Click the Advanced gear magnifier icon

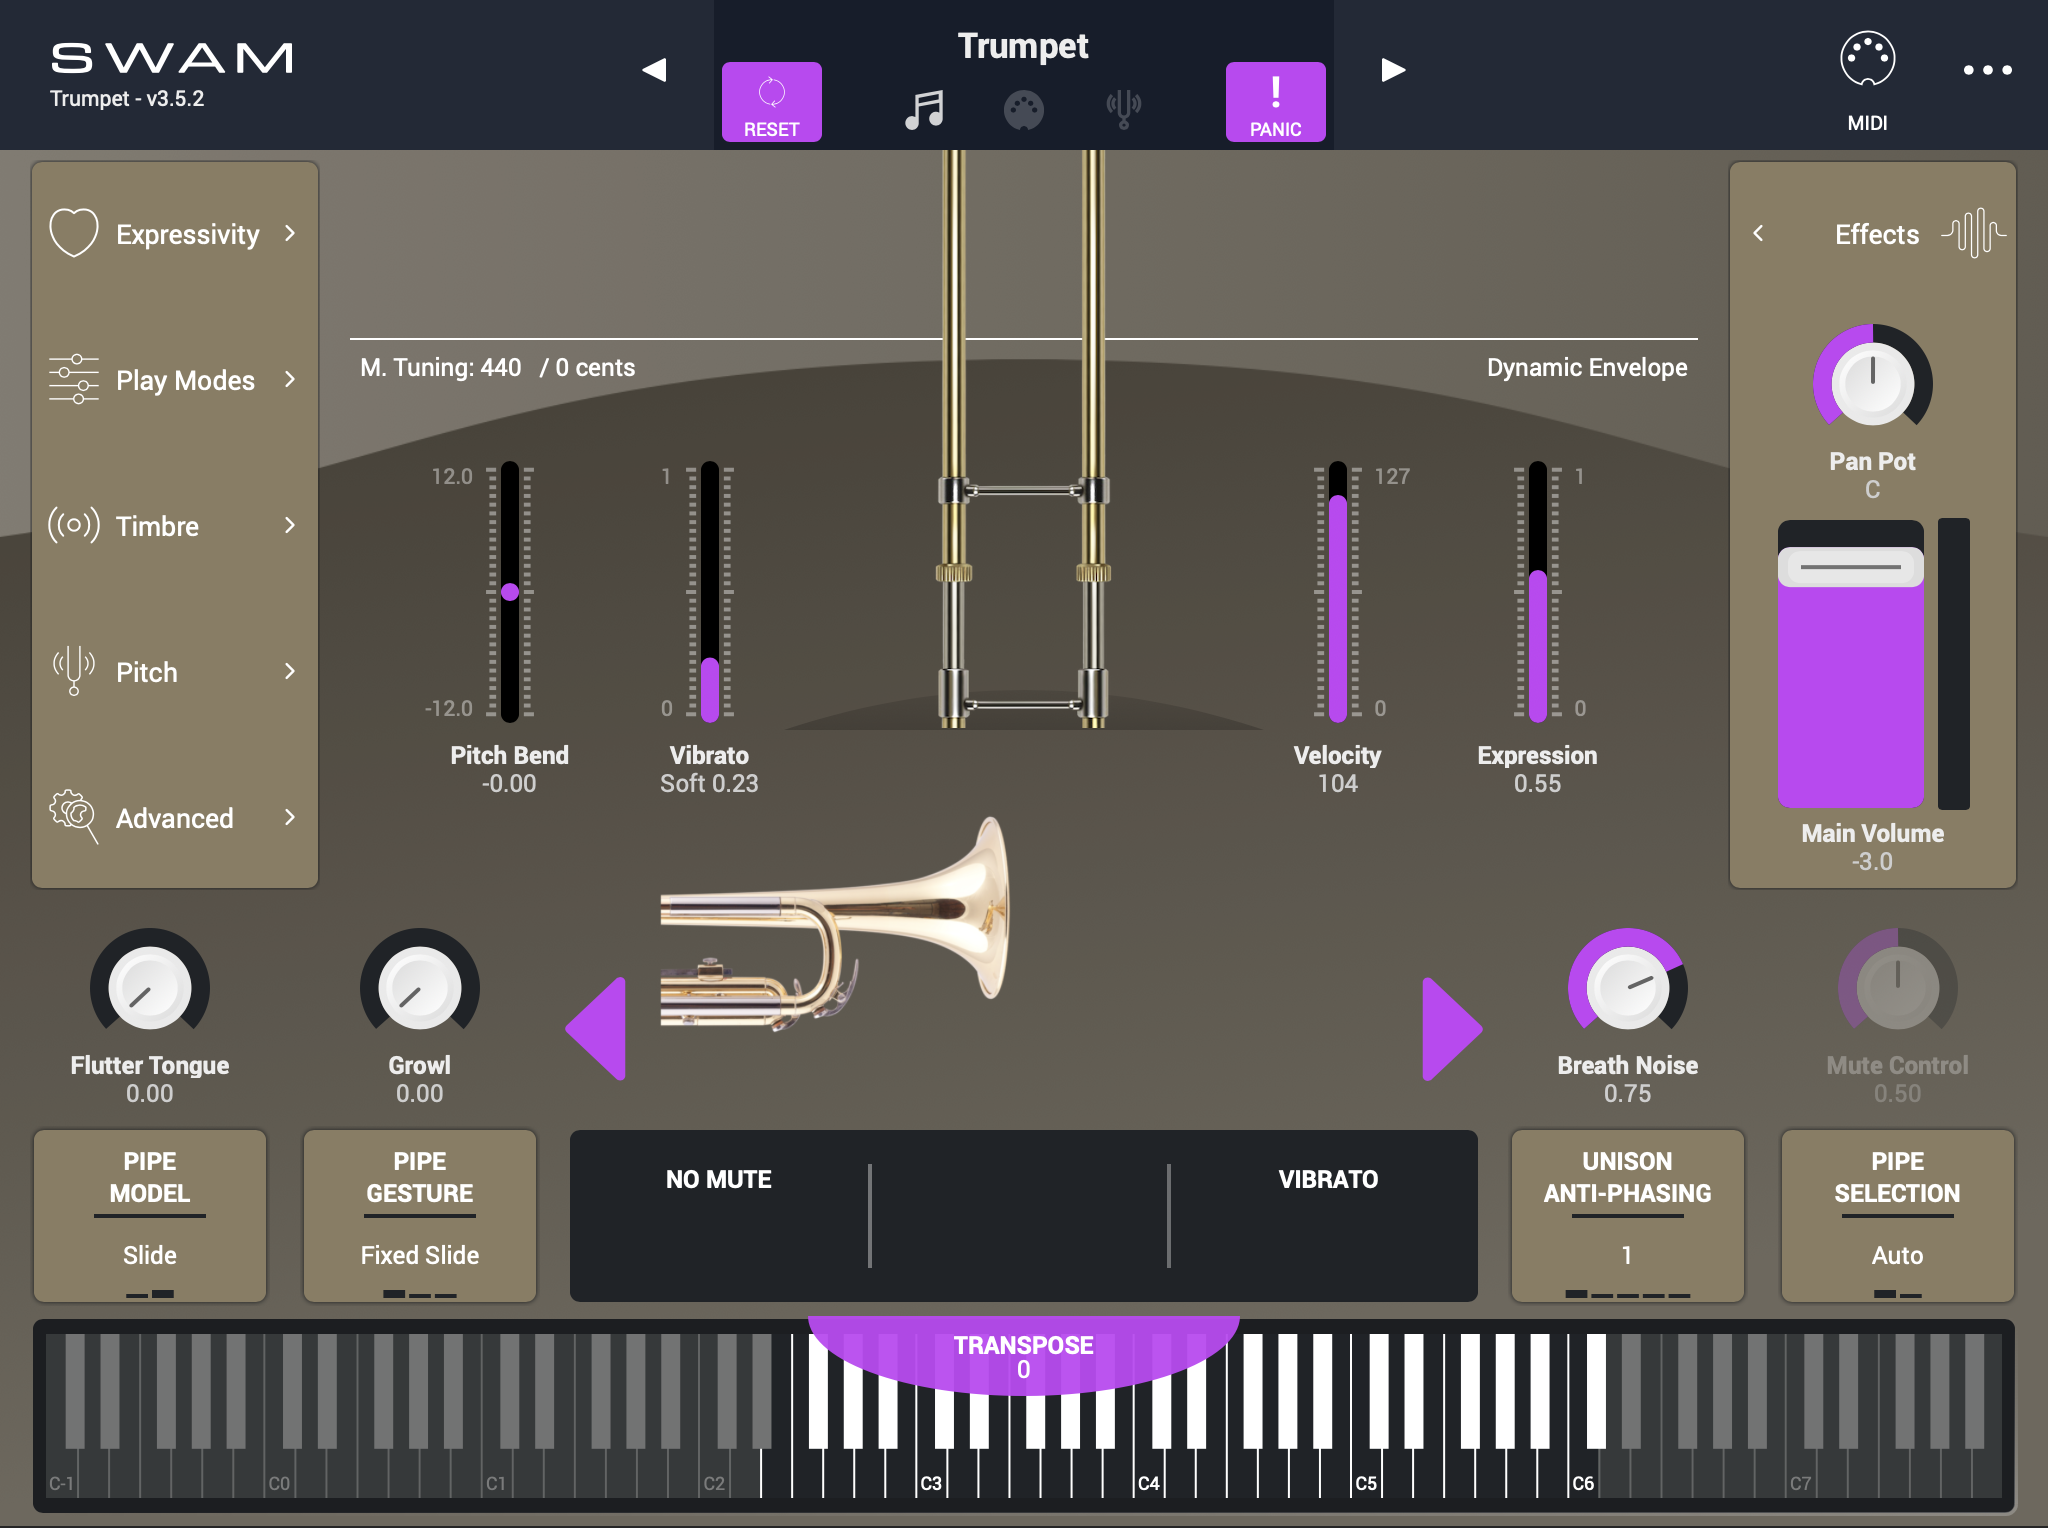[x=74, y=816]
